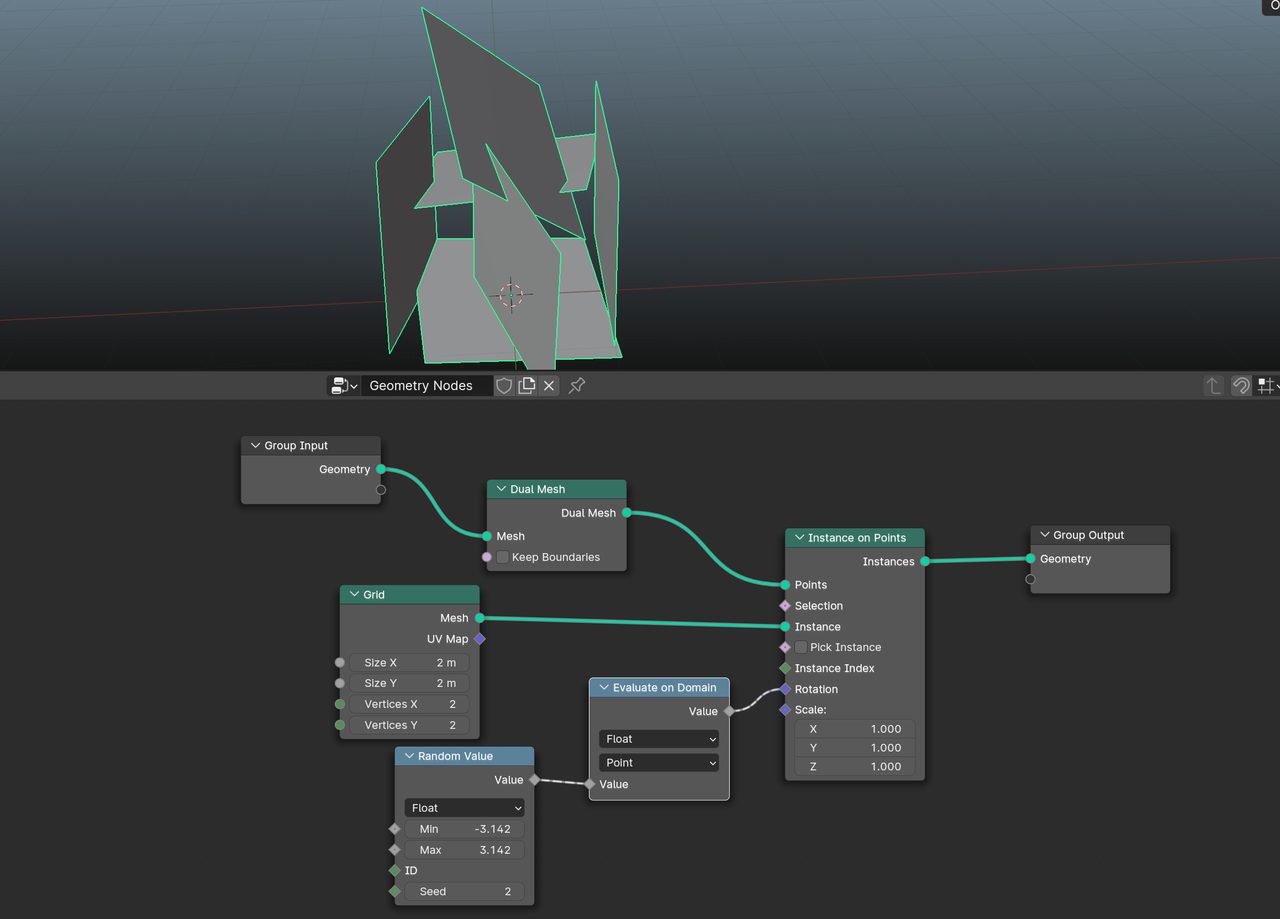1280x919 pixels.
Task: Toggle node snapping magnet icon
Action: point(1241,386)
